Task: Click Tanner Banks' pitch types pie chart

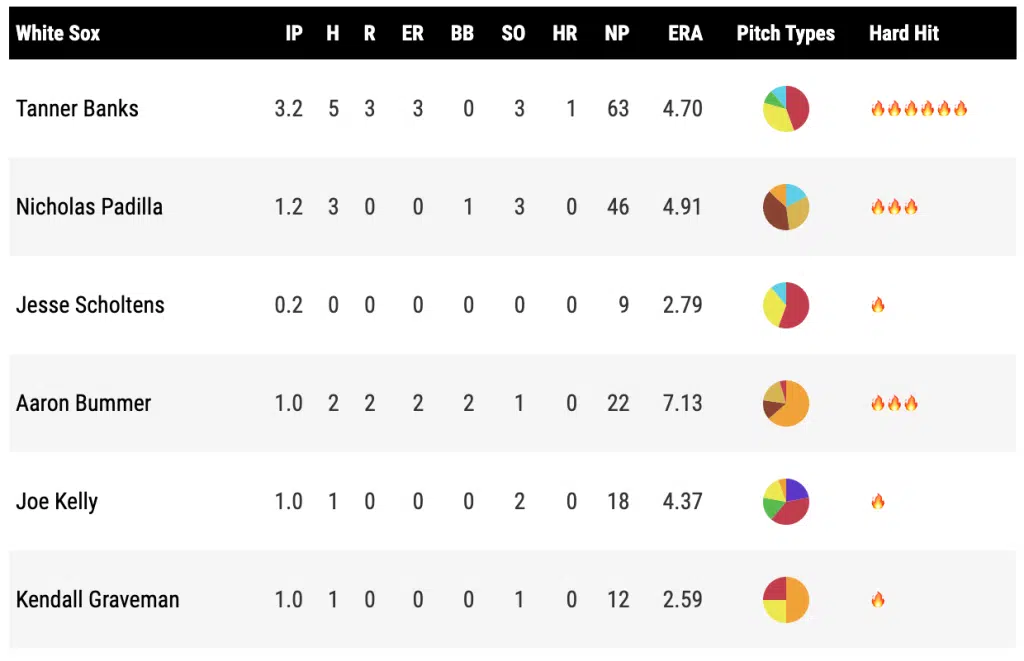Action: click(x=785, y=109)
